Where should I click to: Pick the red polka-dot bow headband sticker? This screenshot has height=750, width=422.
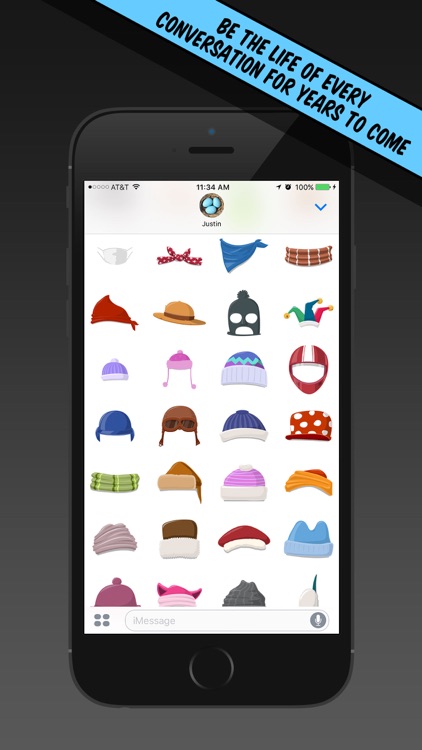[179, 256]
